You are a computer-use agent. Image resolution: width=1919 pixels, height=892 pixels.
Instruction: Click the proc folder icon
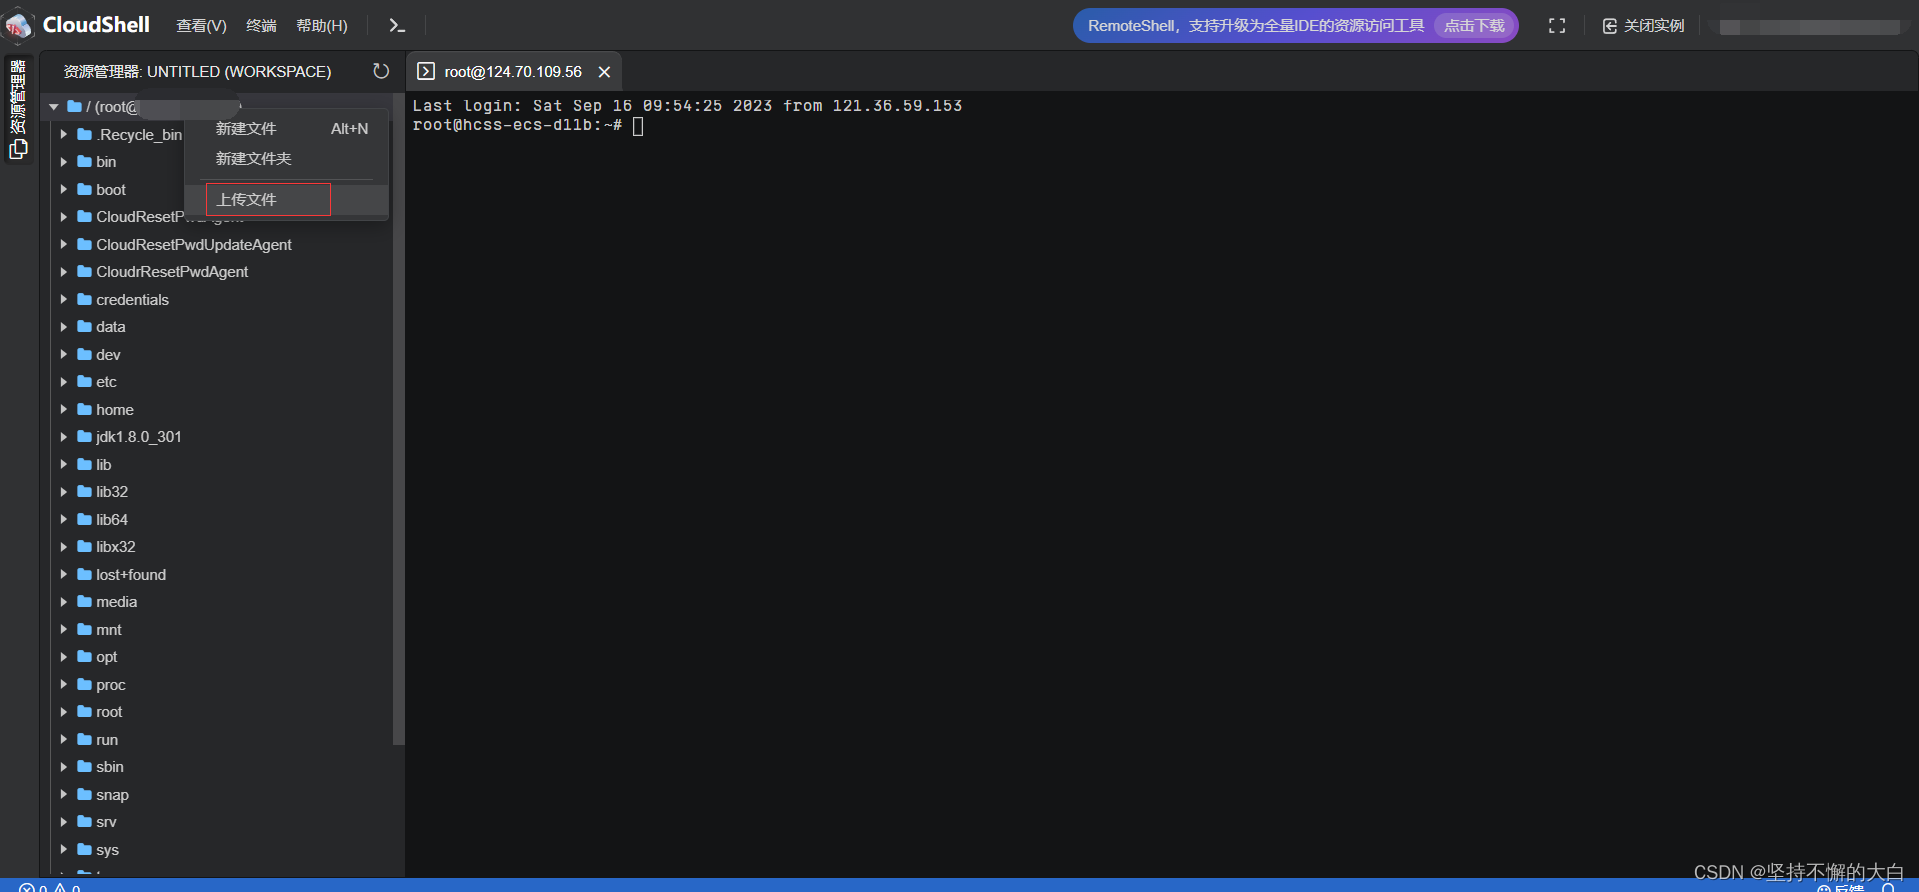tap(85, 684)
